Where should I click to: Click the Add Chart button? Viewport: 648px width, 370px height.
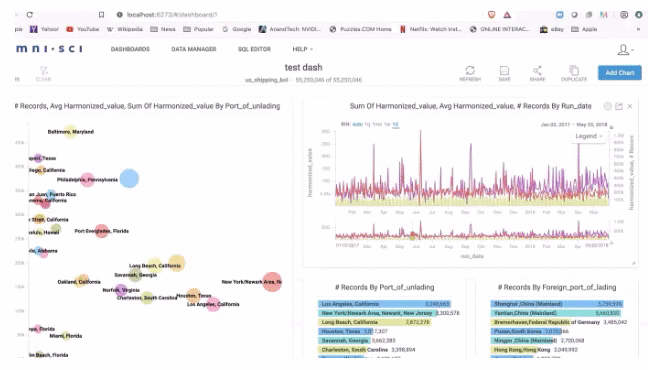click(x=619, y=73)
